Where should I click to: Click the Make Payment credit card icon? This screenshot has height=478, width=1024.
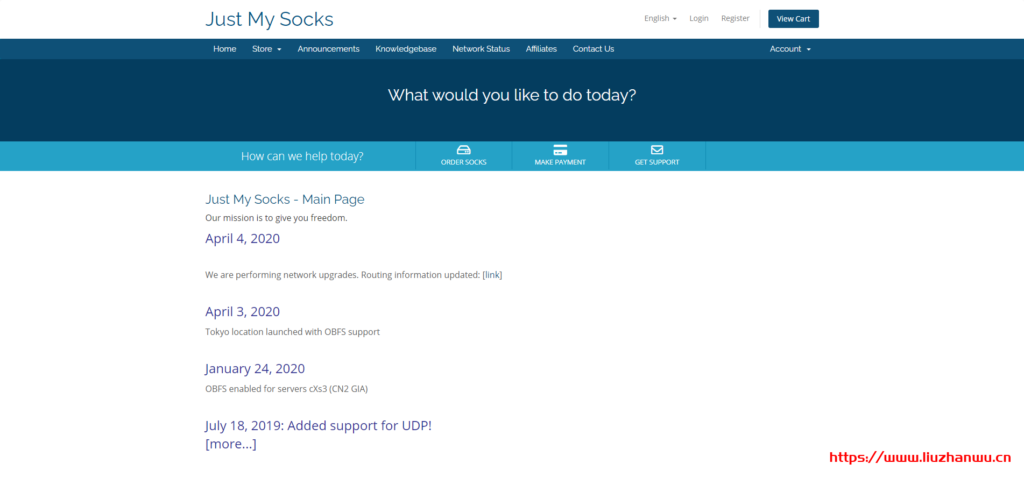click(x=560, y=150)
